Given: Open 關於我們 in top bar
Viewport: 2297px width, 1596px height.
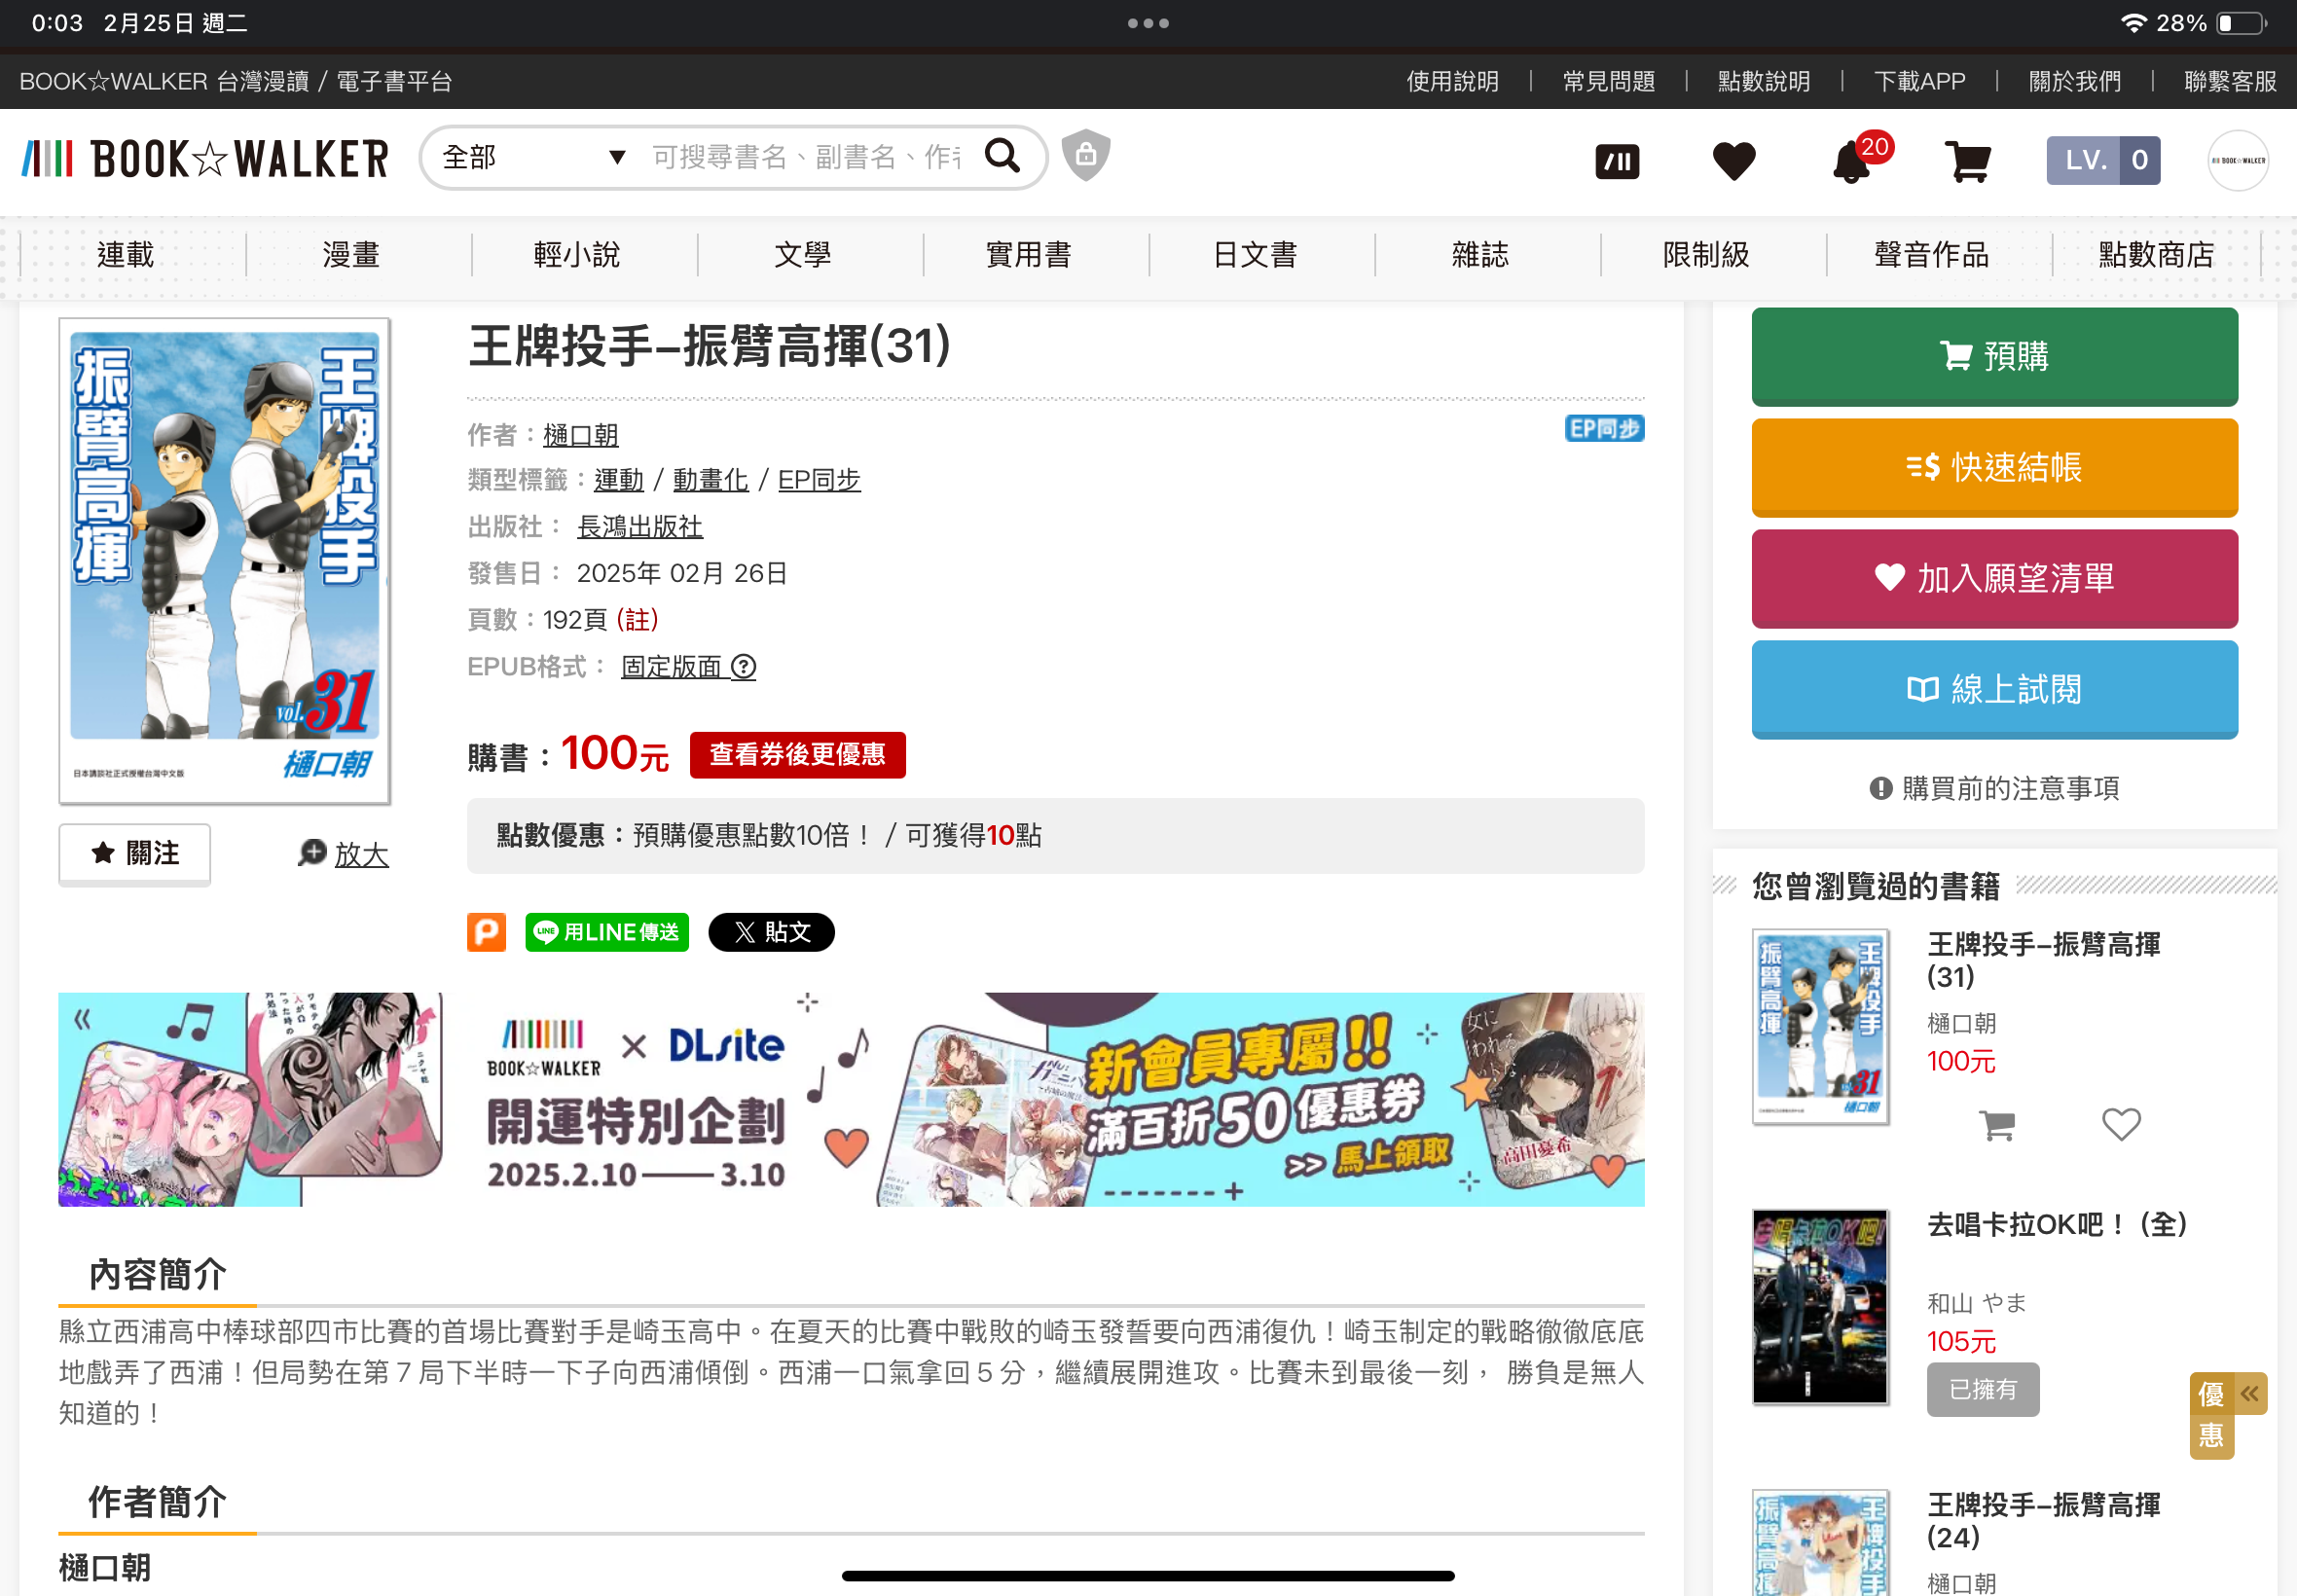Looking at the screenshot, I should coord(2074,81).
